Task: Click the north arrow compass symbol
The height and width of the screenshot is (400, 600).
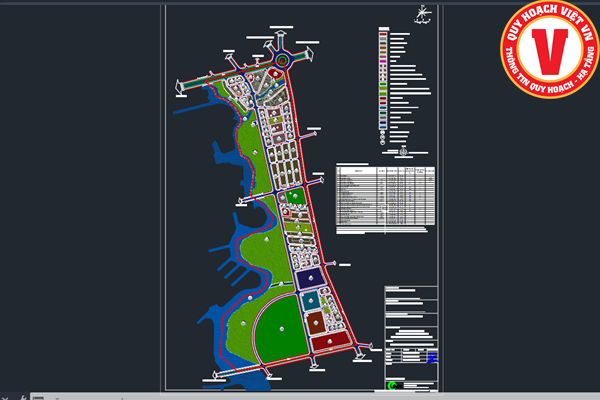Action: 422,13
